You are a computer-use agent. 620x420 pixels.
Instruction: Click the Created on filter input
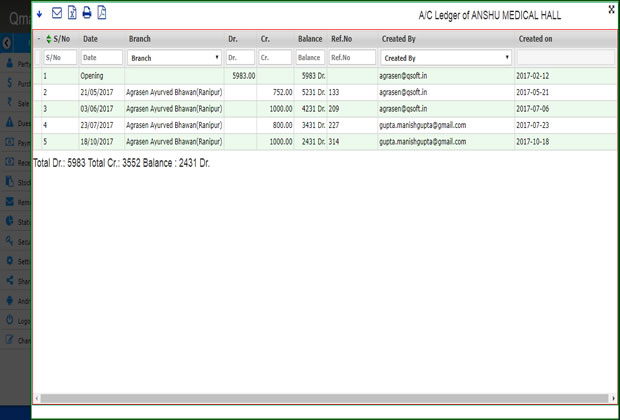[x=565, y=57]
